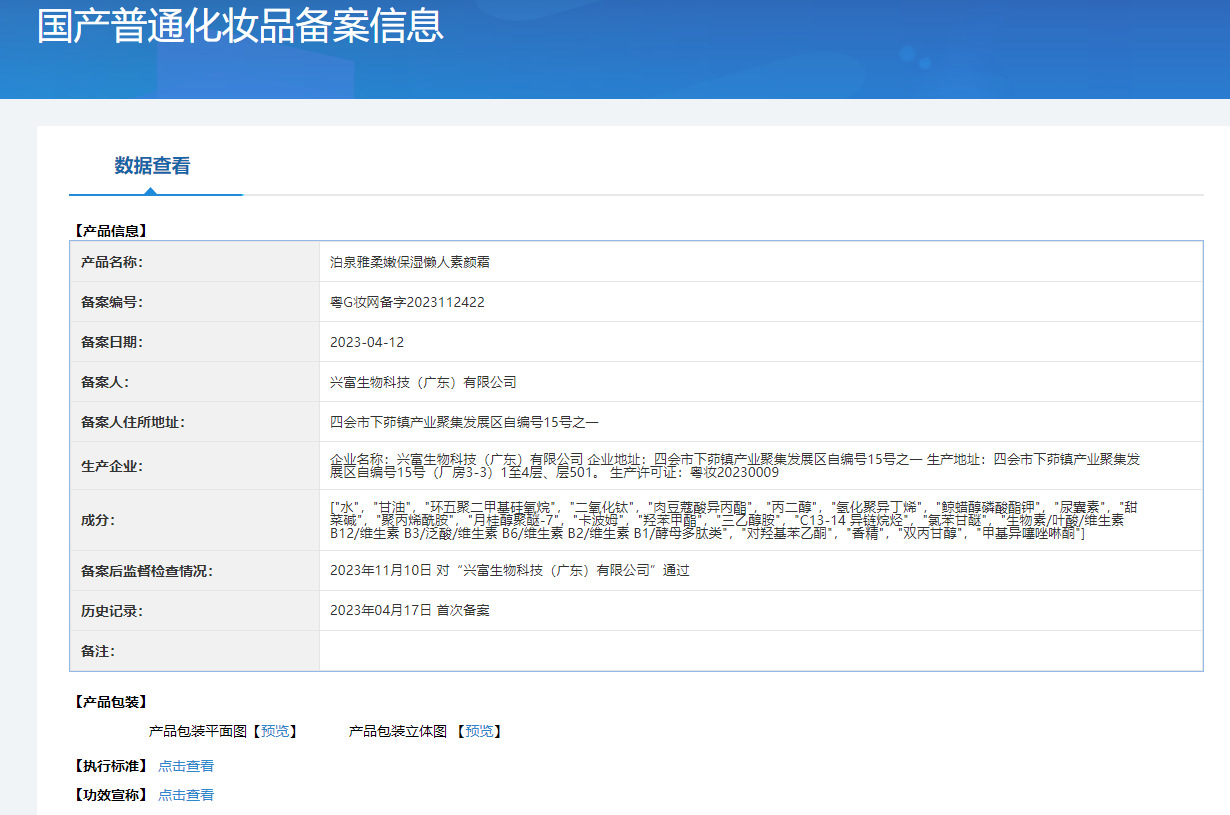1230x815 pixels.
Task: Open the 数据查看 tab
Action: tap(152, 166)
